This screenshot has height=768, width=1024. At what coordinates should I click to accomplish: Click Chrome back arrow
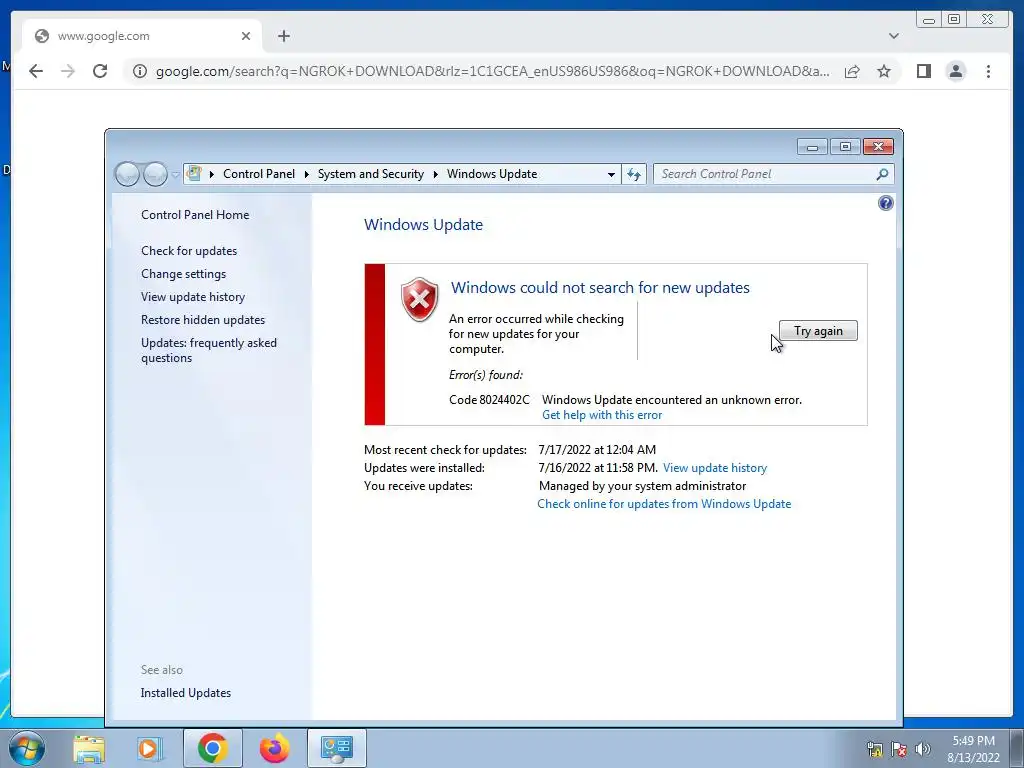(36, 71)
